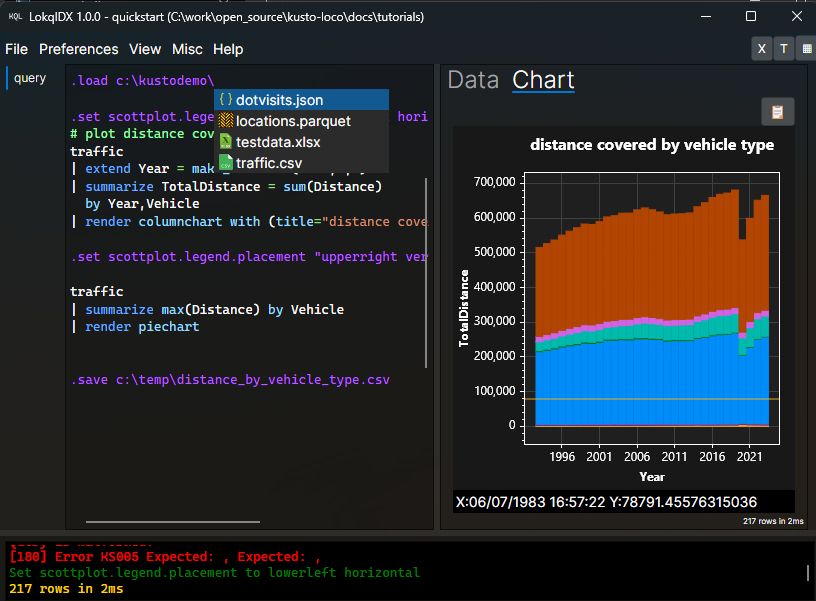Click the chart title 'distance covered by vehicle type'
Viewport: 816px width, 601px height.
pos(652,145)
